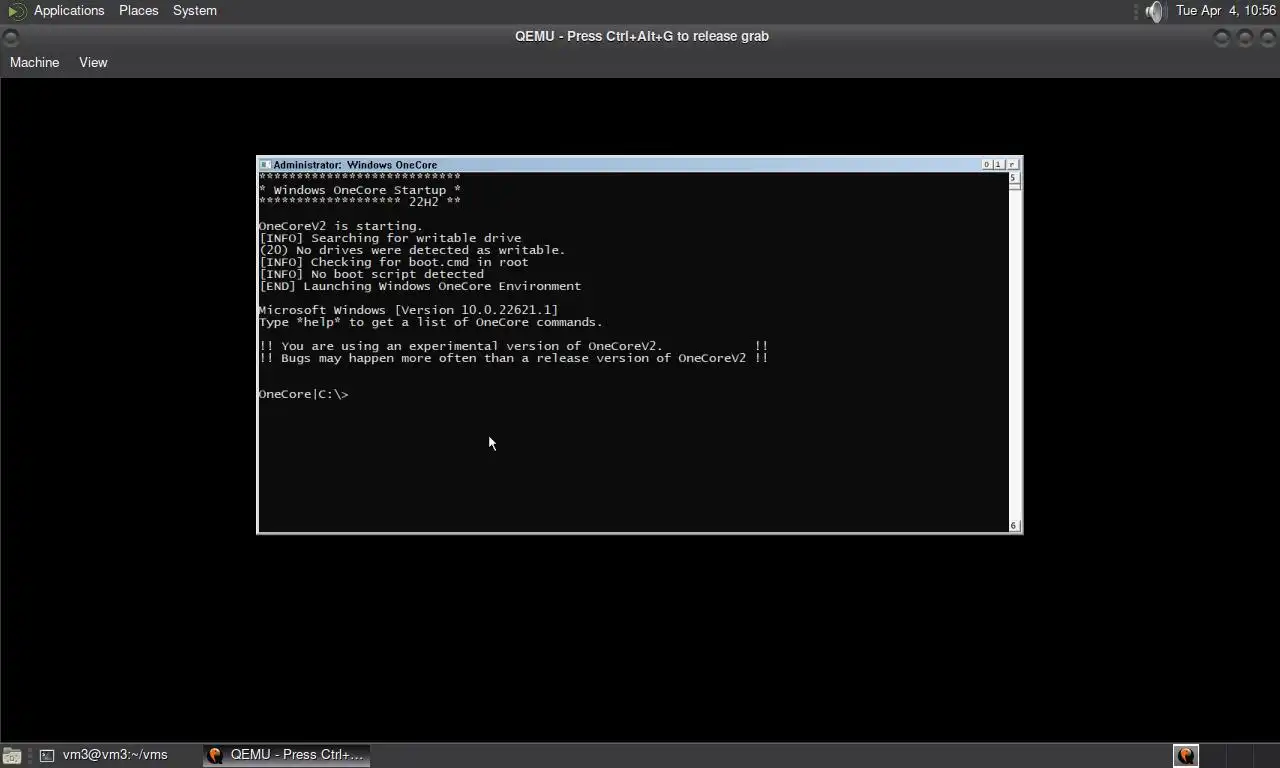Click the volume speaker icon

point(1155,11)
